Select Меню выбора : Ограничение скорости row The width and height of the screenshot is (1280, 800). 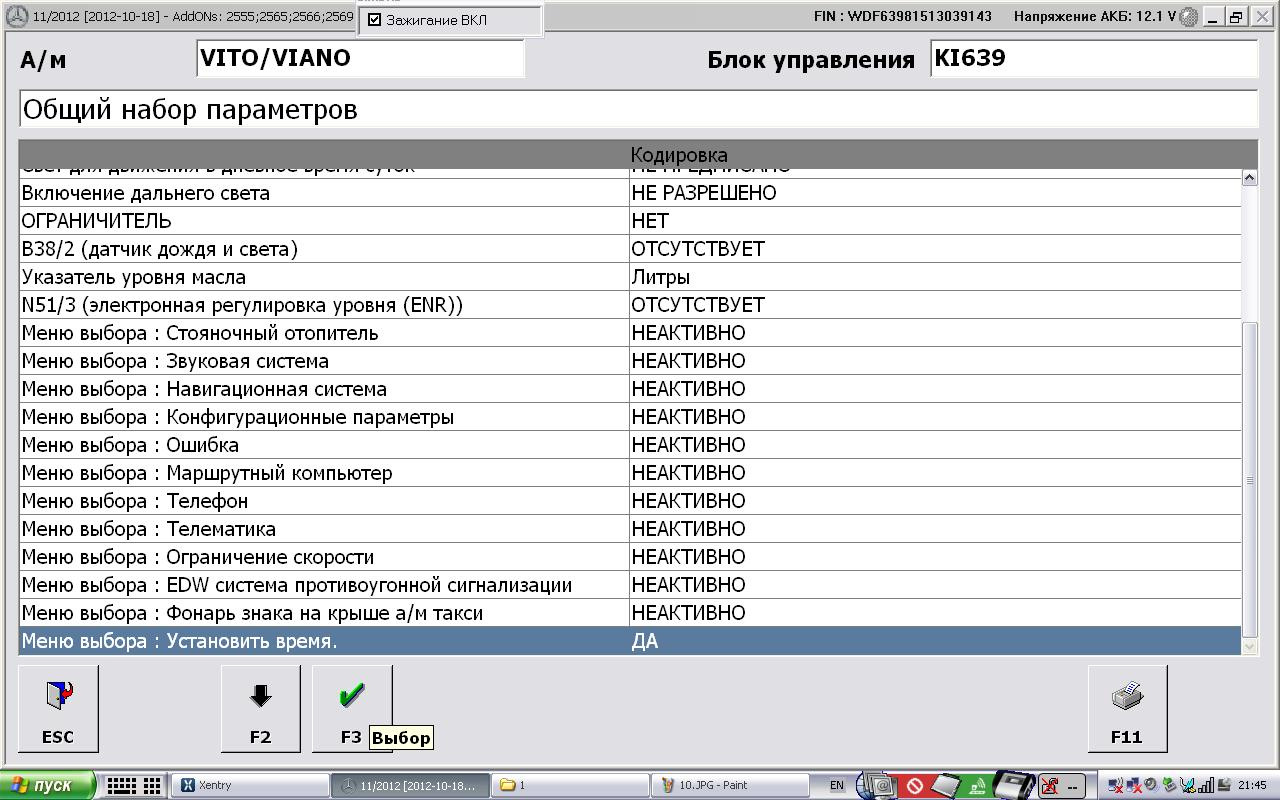(630, 557)
